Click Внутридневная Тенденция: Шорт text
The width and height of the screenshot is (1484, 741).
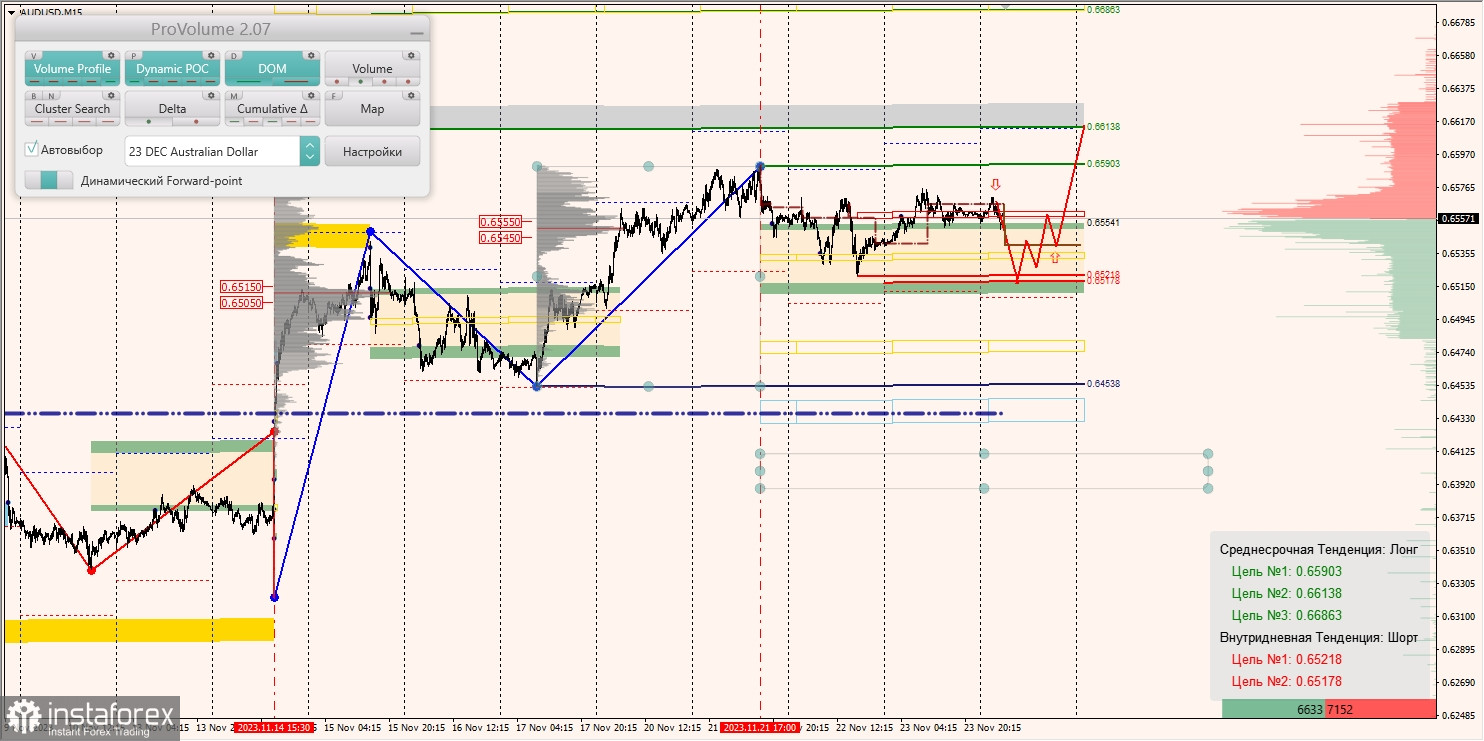click(x=1319, y=637)
